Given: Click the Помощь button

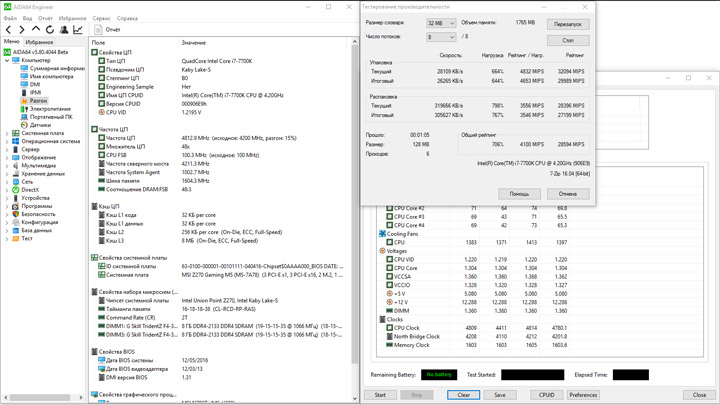Looking at the screenshot, I should (x=519, y=194).
